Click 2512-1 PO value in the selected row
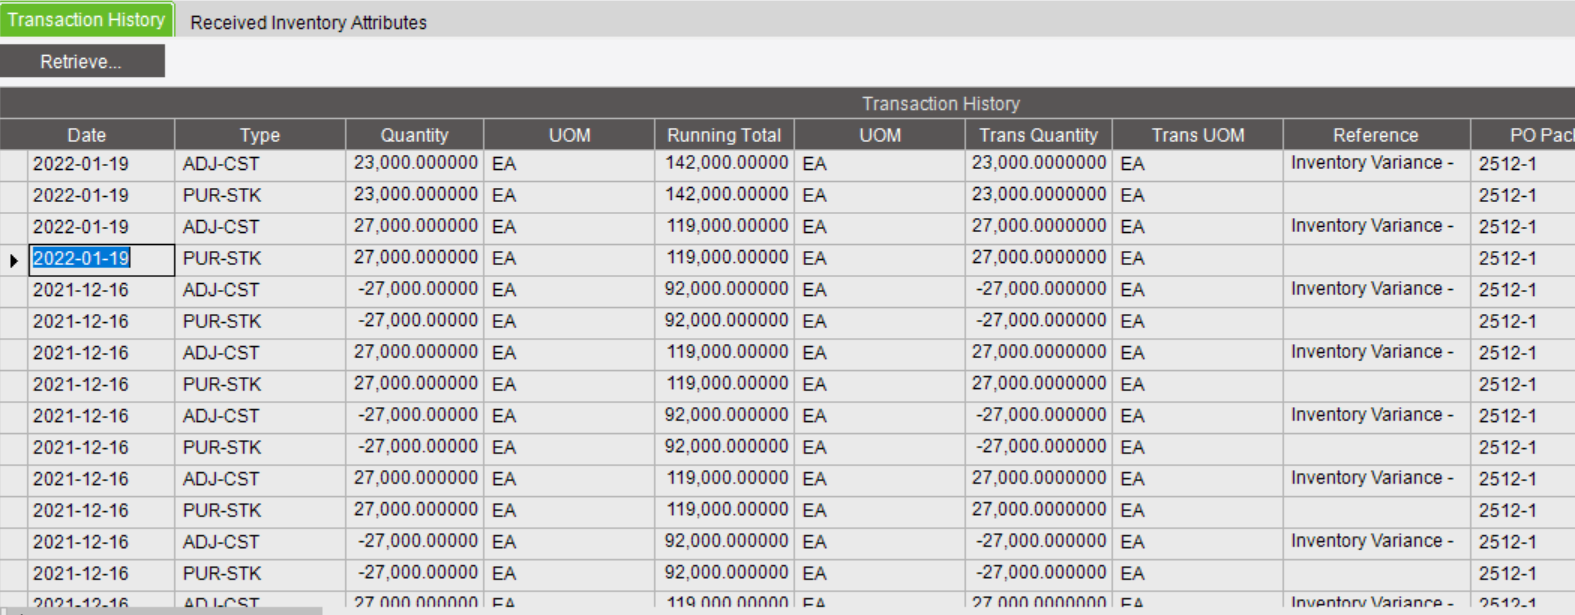This screenshot has height=615, width=1575. tap(1523, 258)
